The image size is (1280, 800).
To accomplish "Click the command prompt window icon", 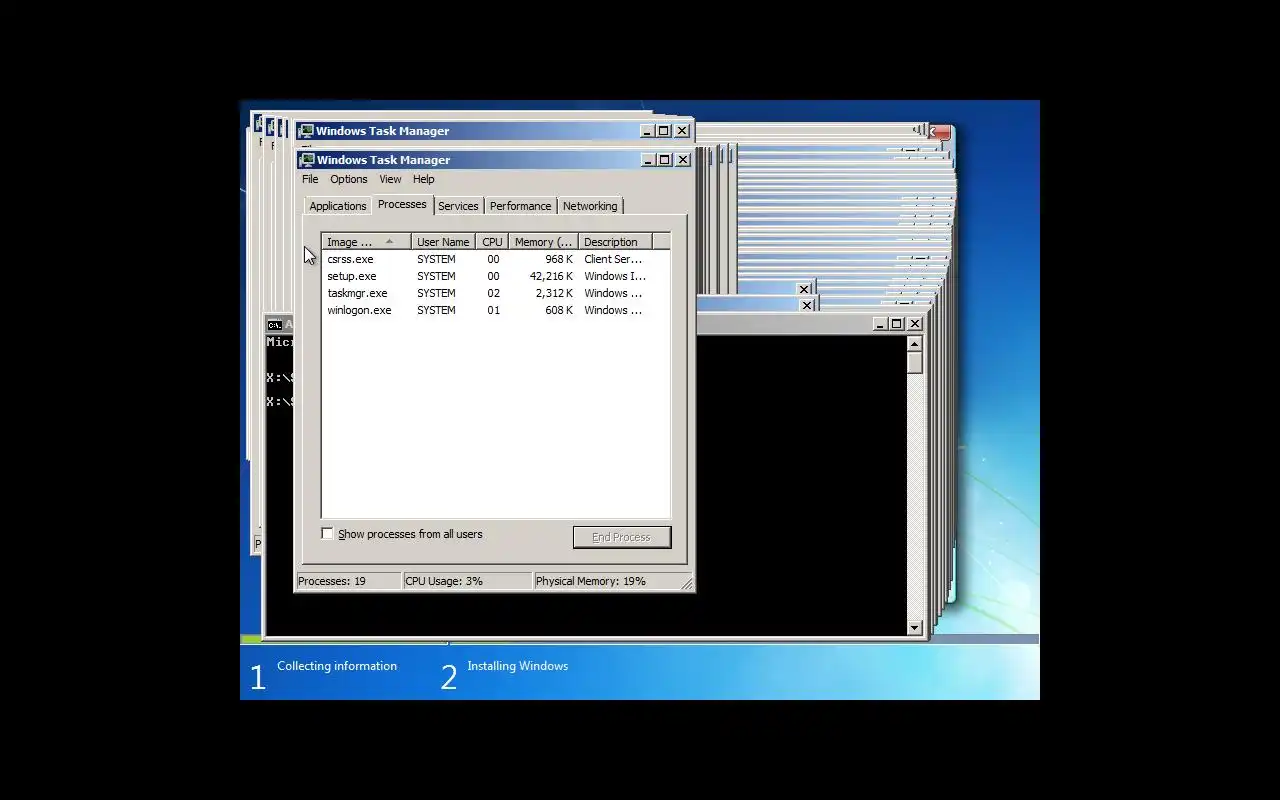I will tap(274, 325).
